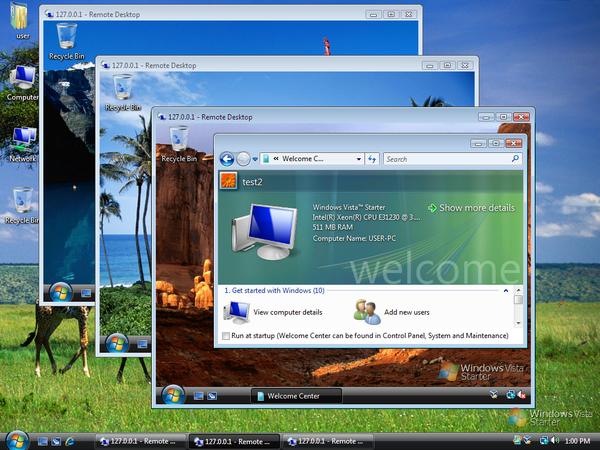Minimize the front Remote Desktop window

(x=486, y=117)
